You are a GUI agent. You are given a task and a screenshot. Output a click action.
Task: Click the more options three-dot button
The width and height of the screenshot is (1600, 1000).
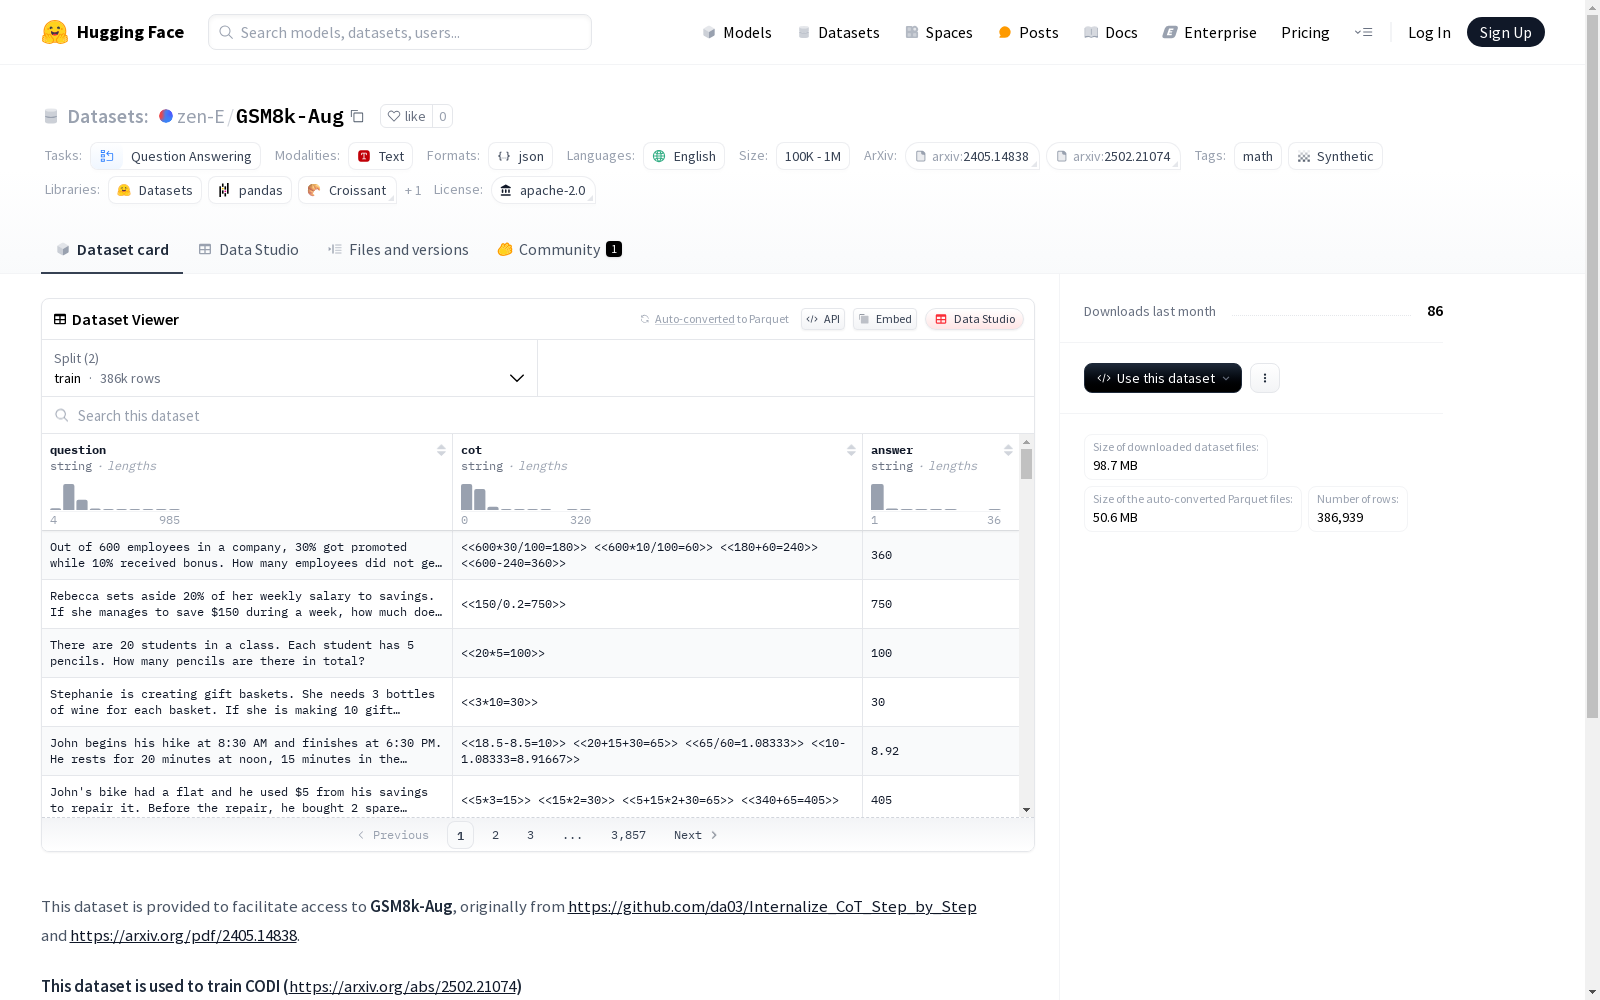[1265, 378]
